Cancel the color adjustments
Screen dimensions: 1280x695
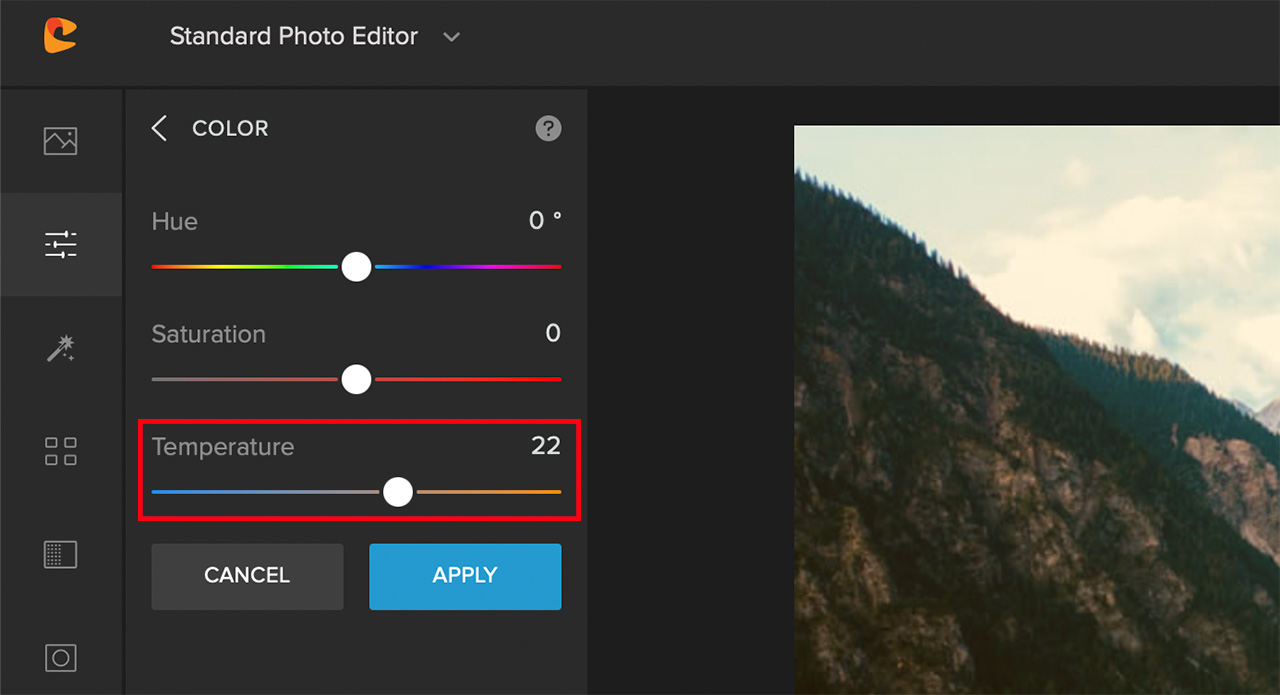[246, 576]
